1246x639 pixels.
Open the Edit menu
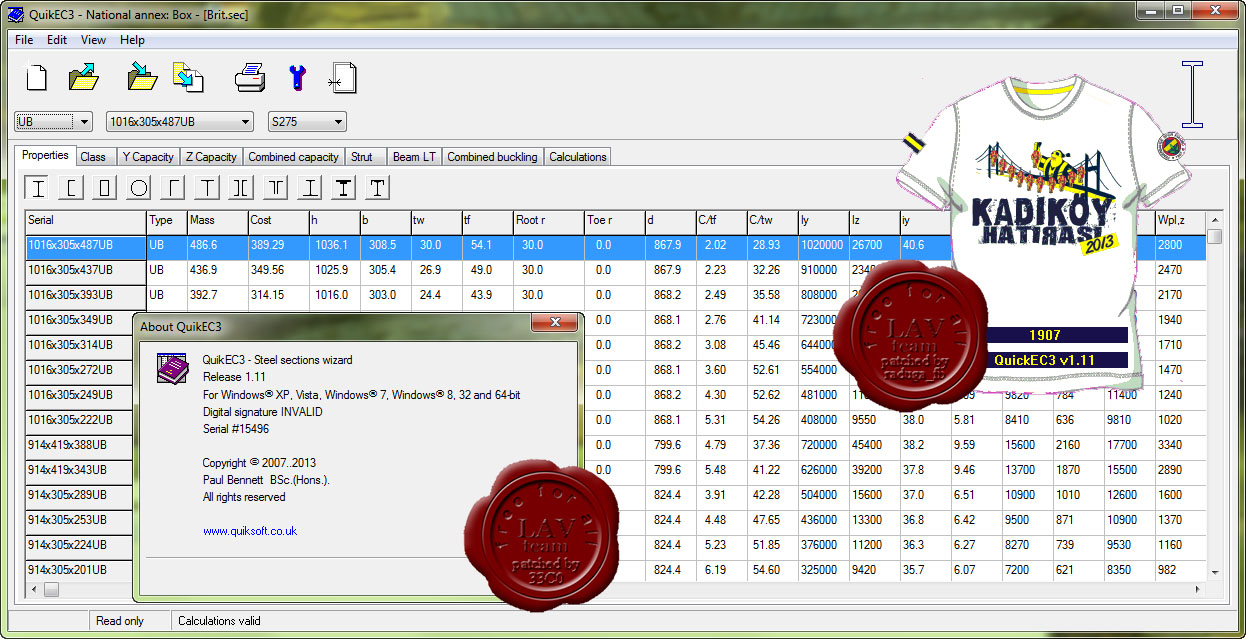coord(57,40)
